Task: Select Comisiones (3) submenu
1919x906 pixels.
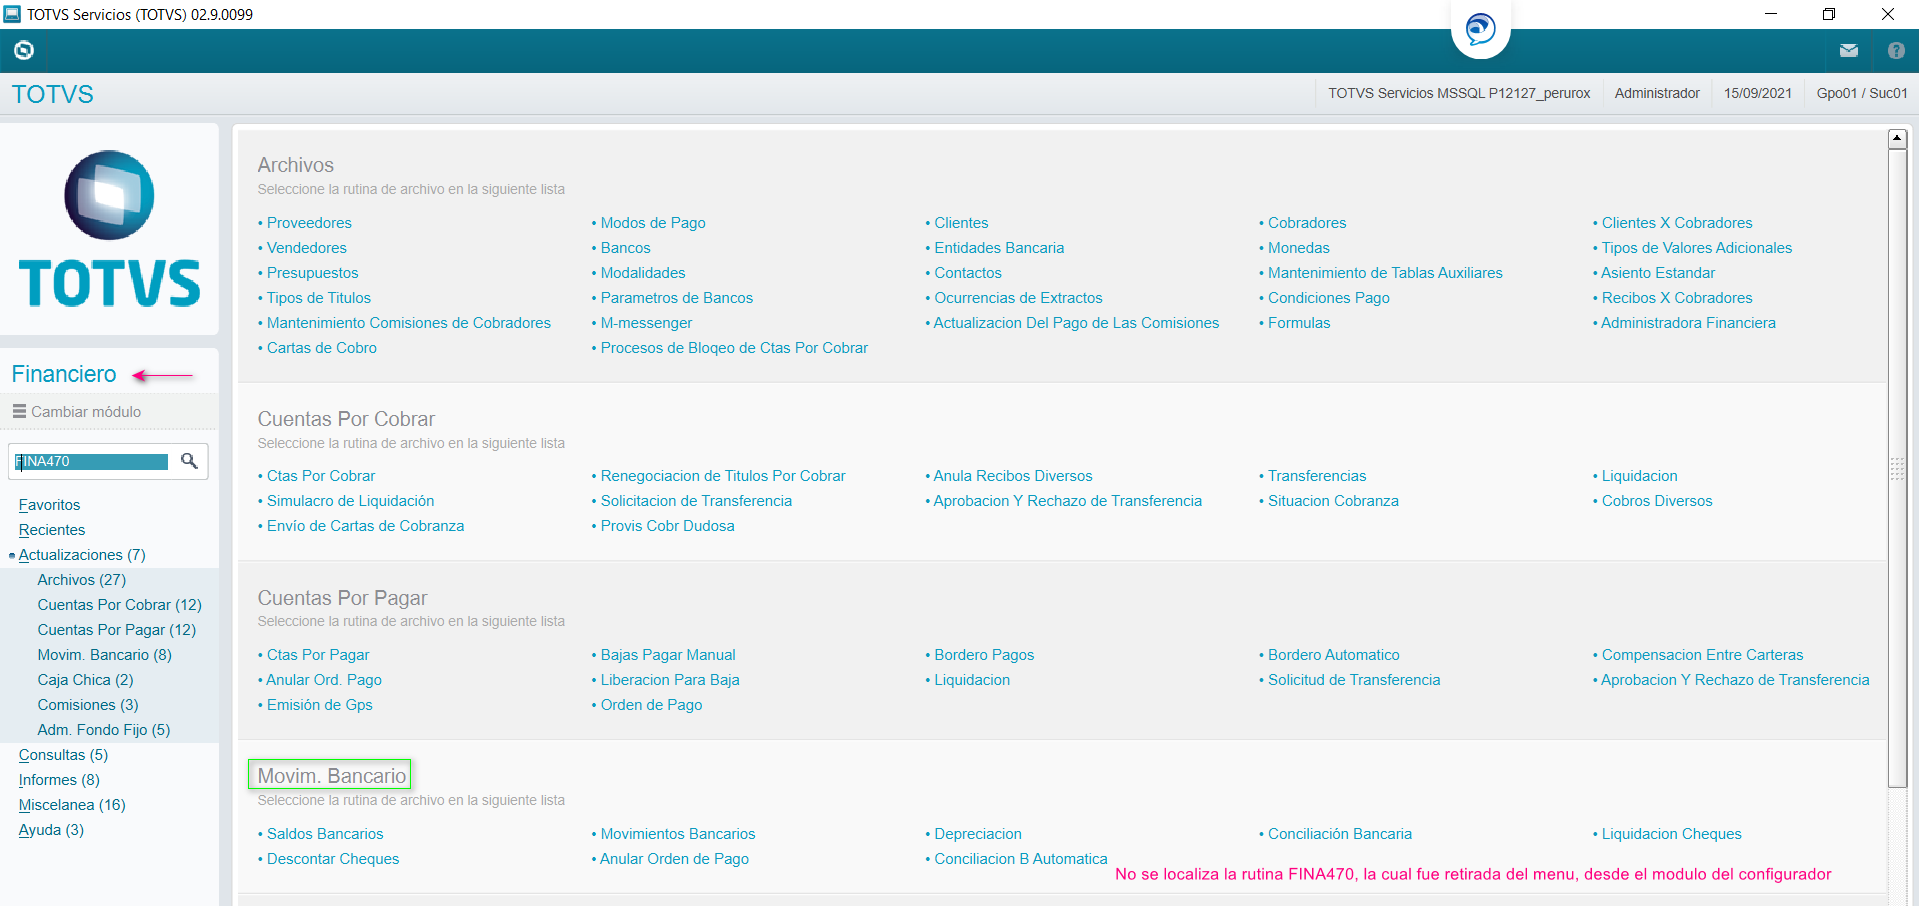Action: pyautogui.click(x=88, y=705)
